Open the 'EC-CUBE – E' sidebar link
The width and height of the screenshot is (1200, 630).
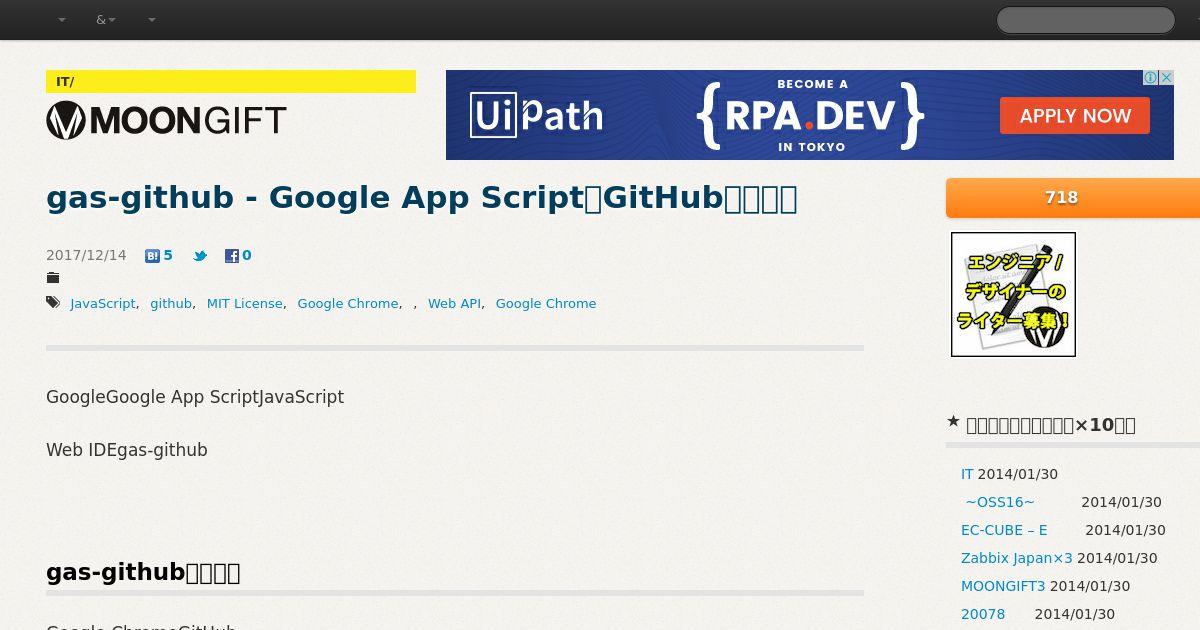(x=1004, y=530)
